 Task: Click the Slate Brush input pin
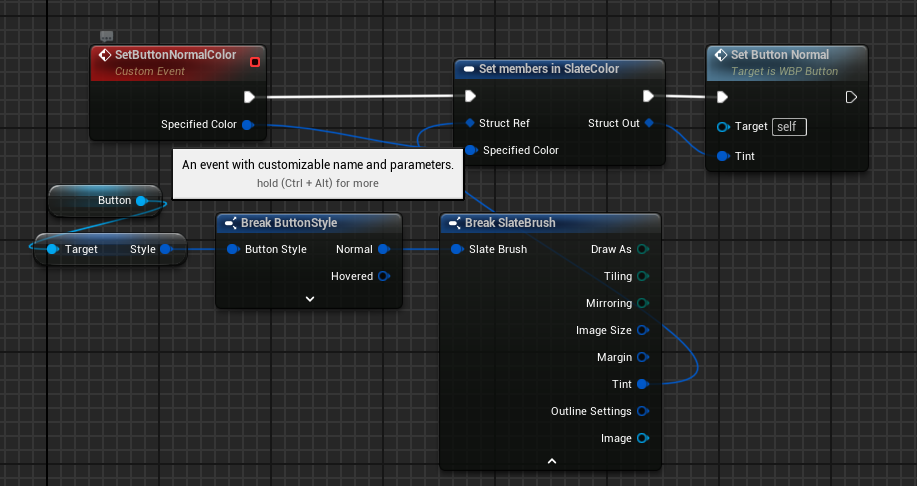point(457,249)
